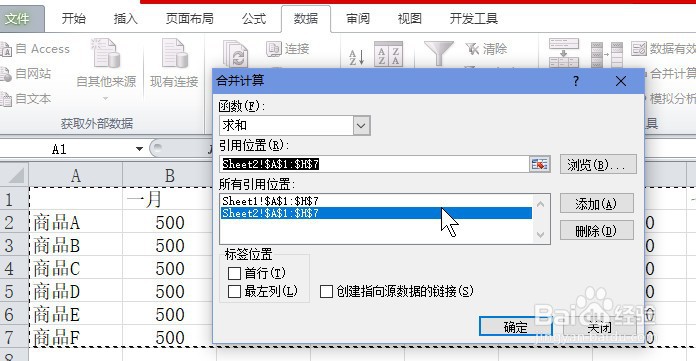This screenshot has width=696, height=361.
Task: Import data from Access
Action: [x=36, y=49]
